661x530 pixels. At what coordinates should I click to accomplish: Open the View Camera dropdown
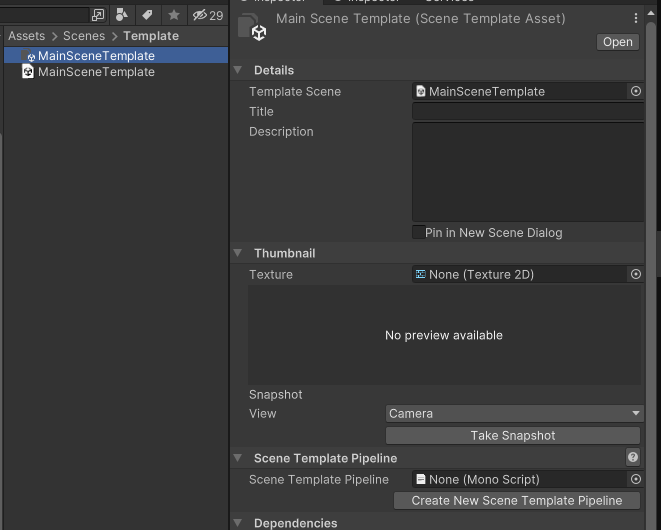click(514, 414)
